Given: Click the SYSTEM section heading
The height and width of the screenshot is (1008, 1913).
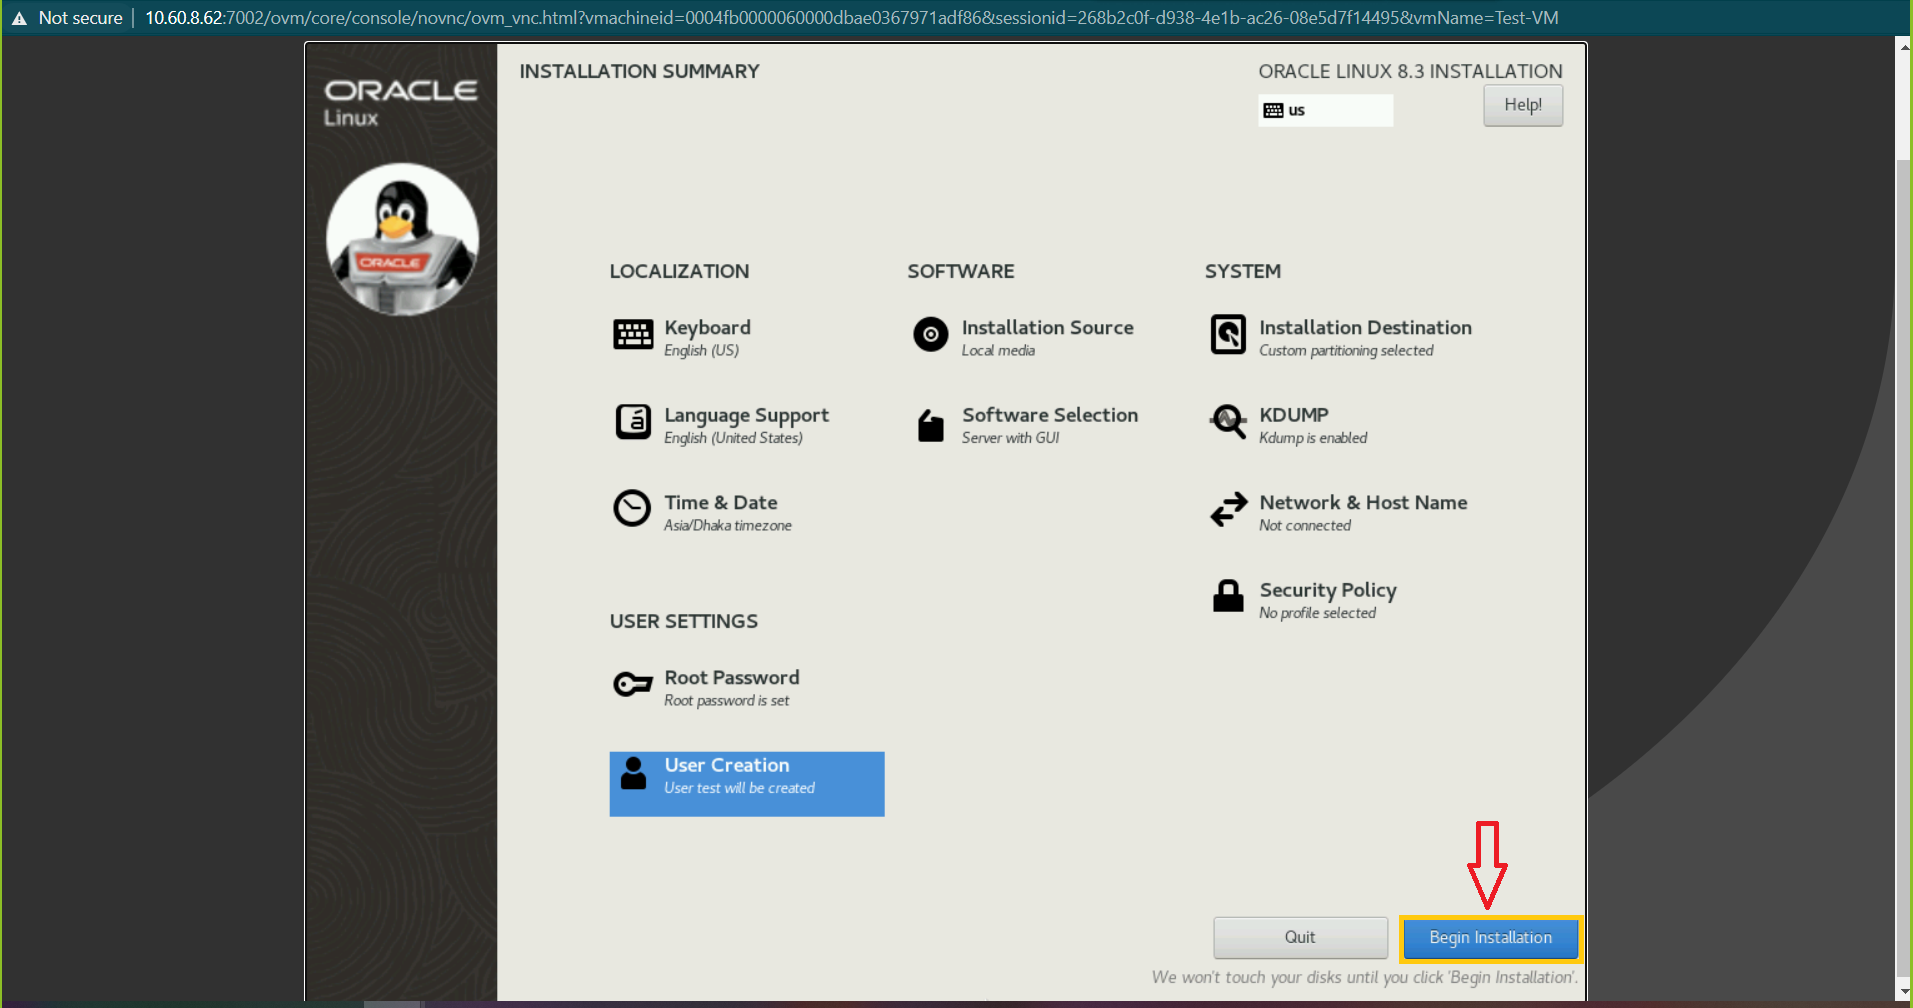Looking at the screenshot, I should click(1242, 272).
